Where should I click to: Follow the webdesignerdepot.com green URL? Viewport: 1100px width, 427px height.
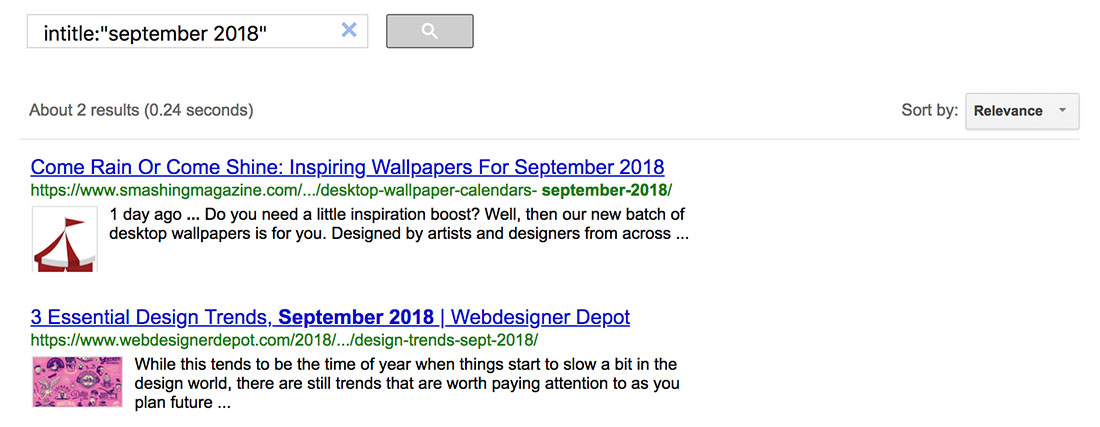[284, 340]
